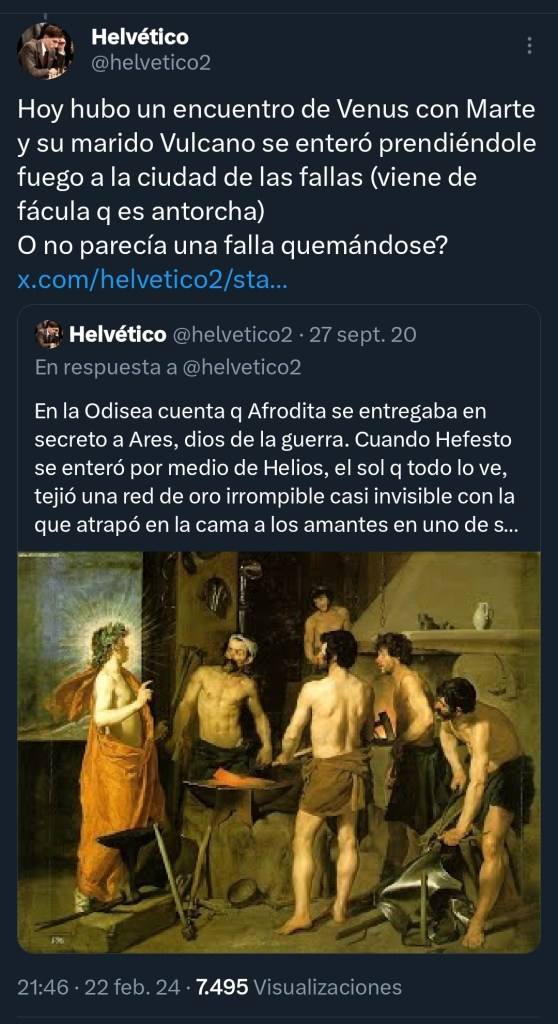This screenshot has height=1024, width=558.
Task: Click Helvético name in the quoted tweet
Action: pos(117,335)
